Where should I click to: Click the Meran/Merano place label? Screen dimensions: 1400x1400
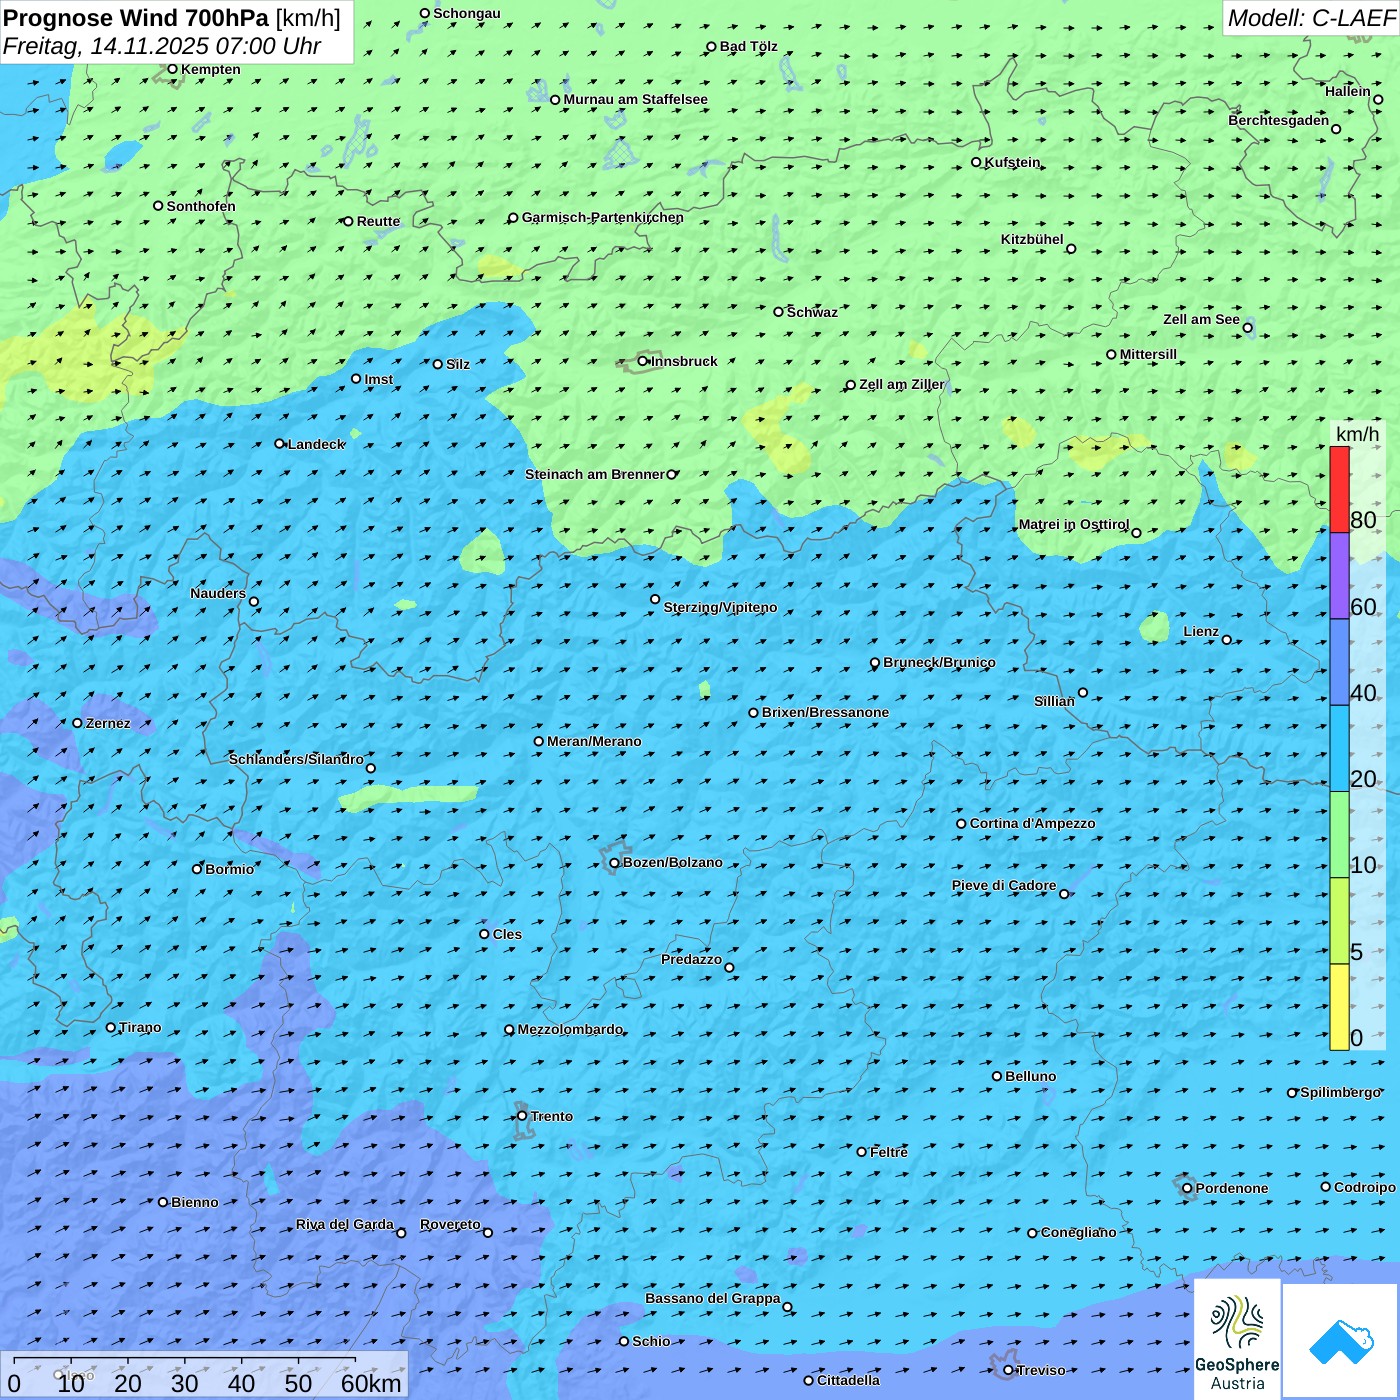(594, 741)
